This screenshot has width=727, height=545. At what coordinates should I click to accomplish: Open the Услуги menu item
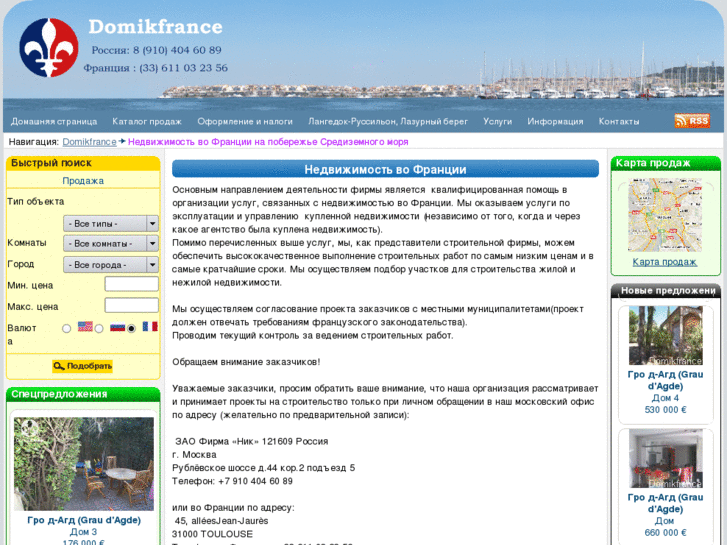[x=497, y=122]
